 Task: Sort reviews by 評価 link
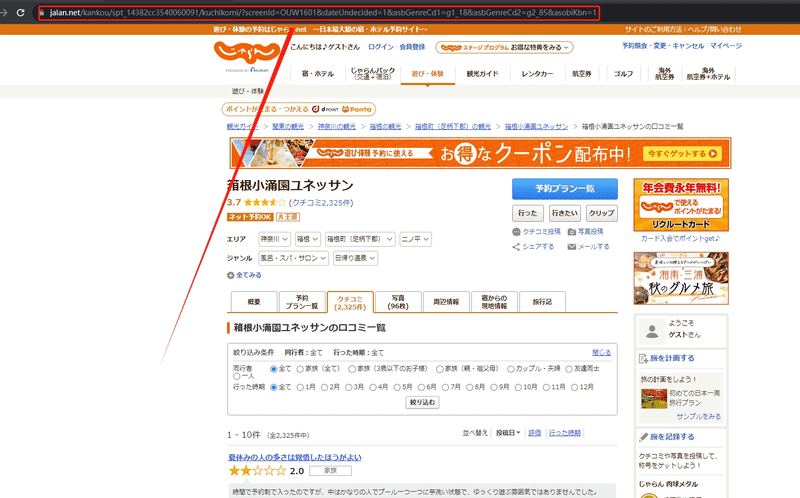point(534,433)
